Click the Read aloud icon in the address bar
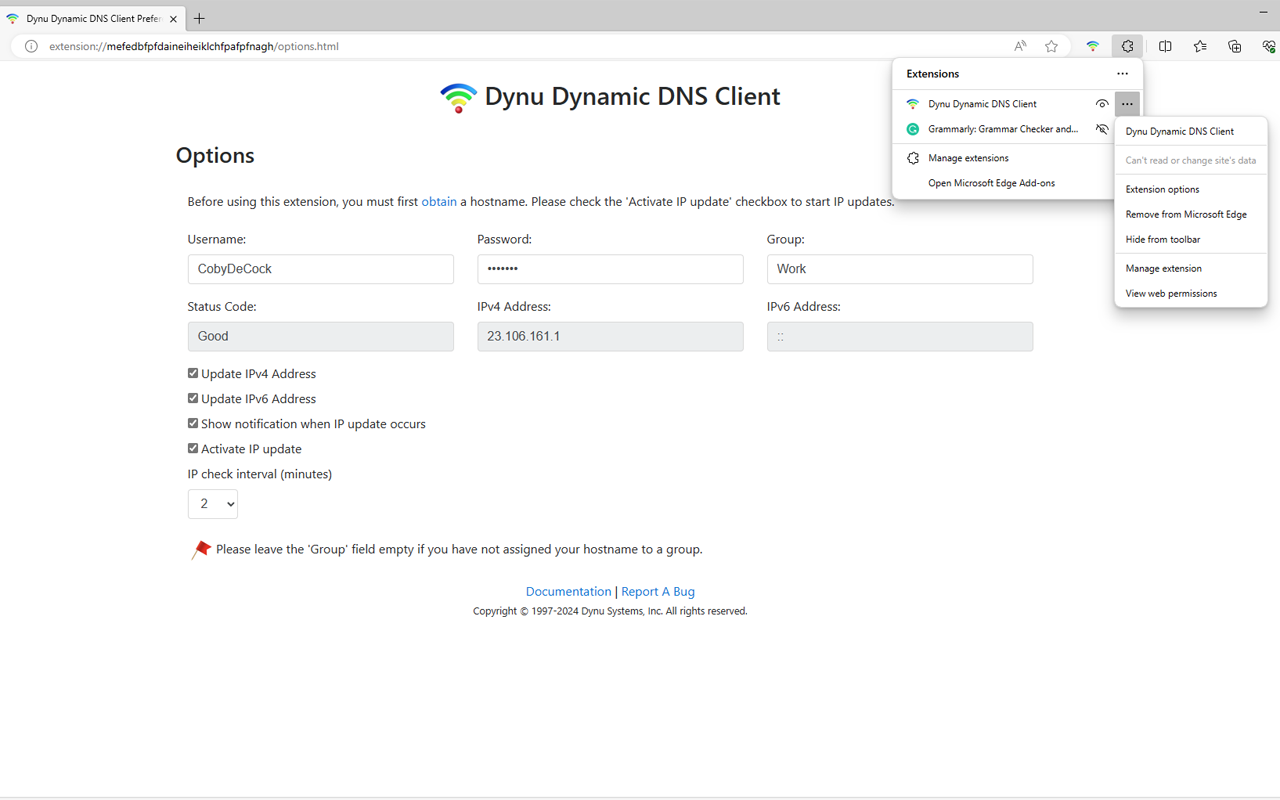The width and height of the screenshot is (1280, 800). point(1020,46)
